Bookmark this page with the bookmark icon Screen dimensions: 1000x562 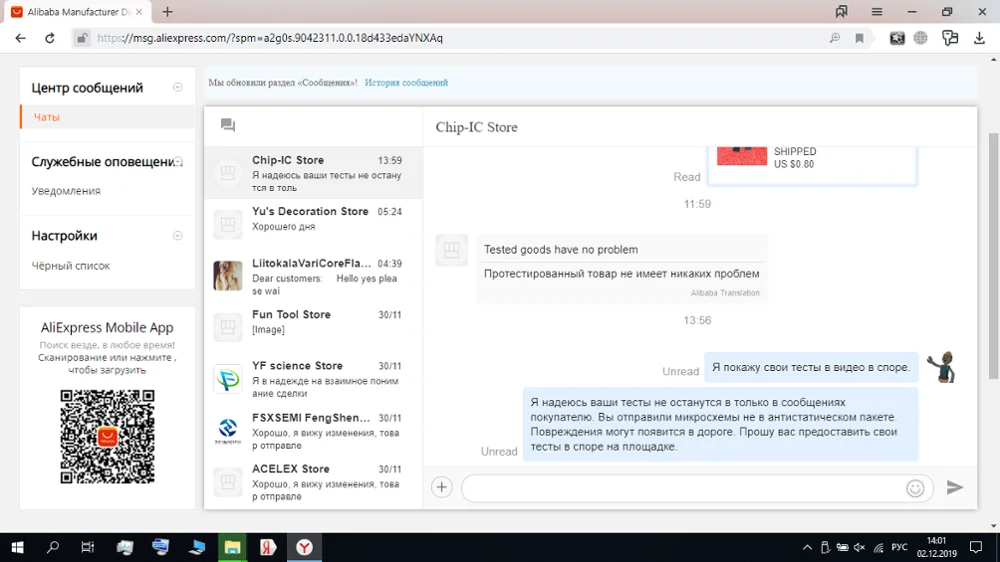pyautogui.click(x=860, y=38)
